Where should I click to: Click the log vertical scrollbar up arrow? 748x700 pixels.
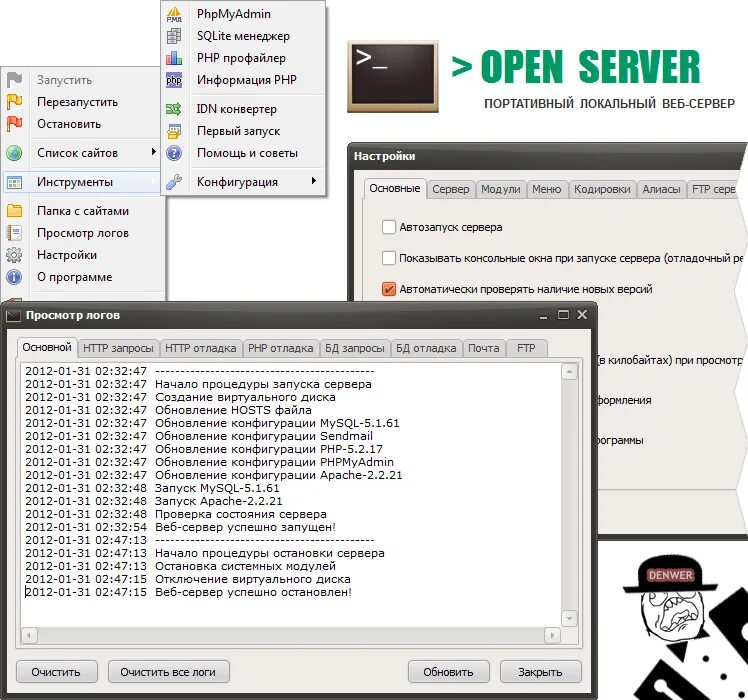pyautogui.click(x=569, y=372)
